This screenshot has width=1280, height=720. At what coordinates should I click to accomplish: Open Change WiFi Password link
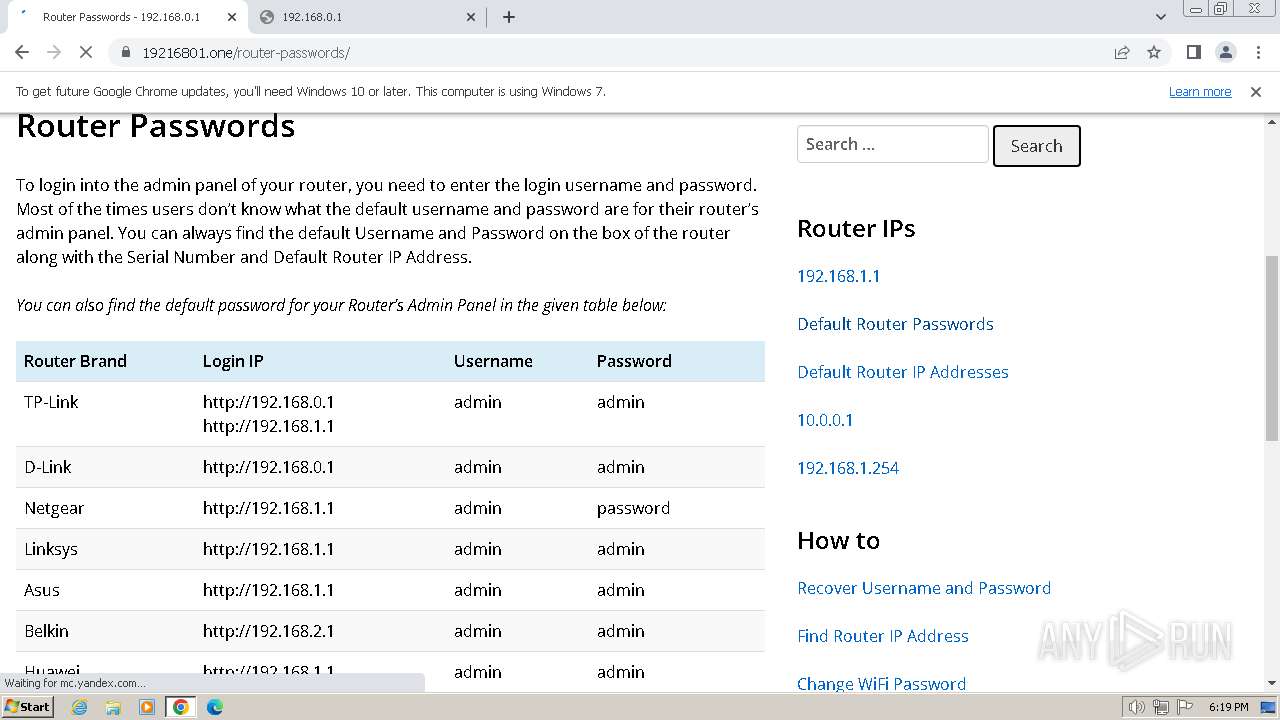881,684
